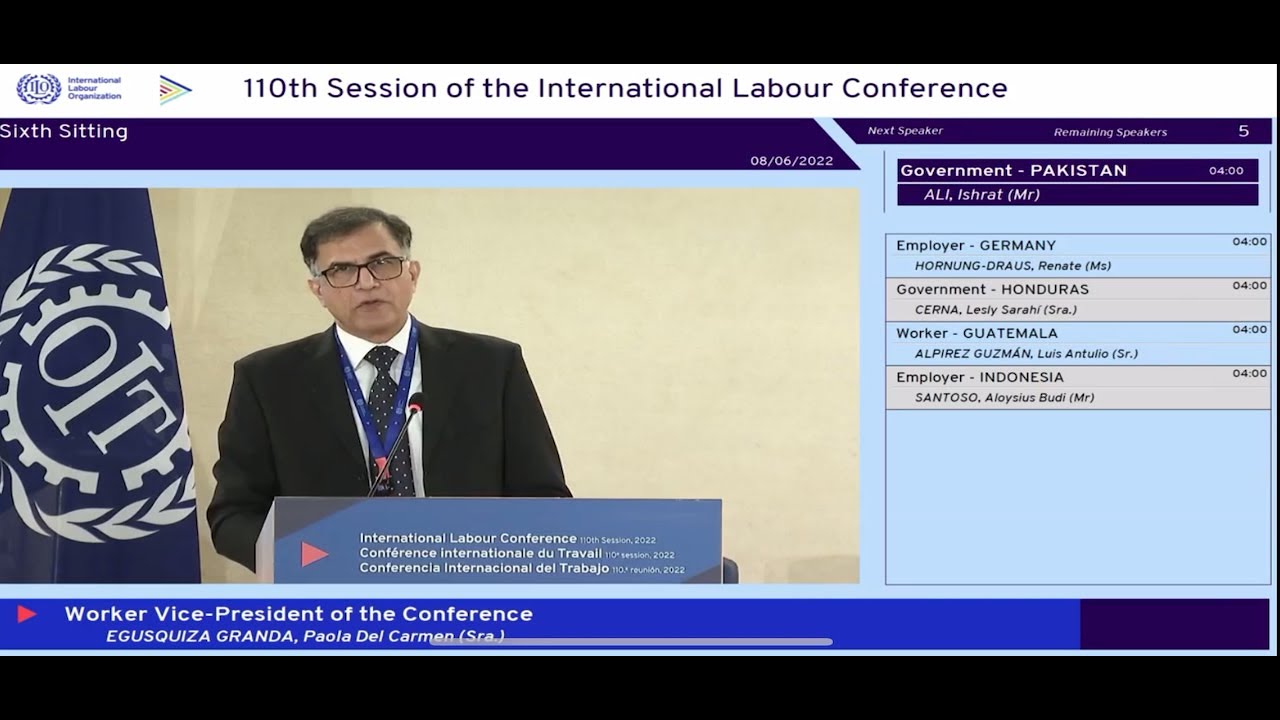
Task: Click the "110th Session of the International Labour Conference" title
Action: click(625, 88)
